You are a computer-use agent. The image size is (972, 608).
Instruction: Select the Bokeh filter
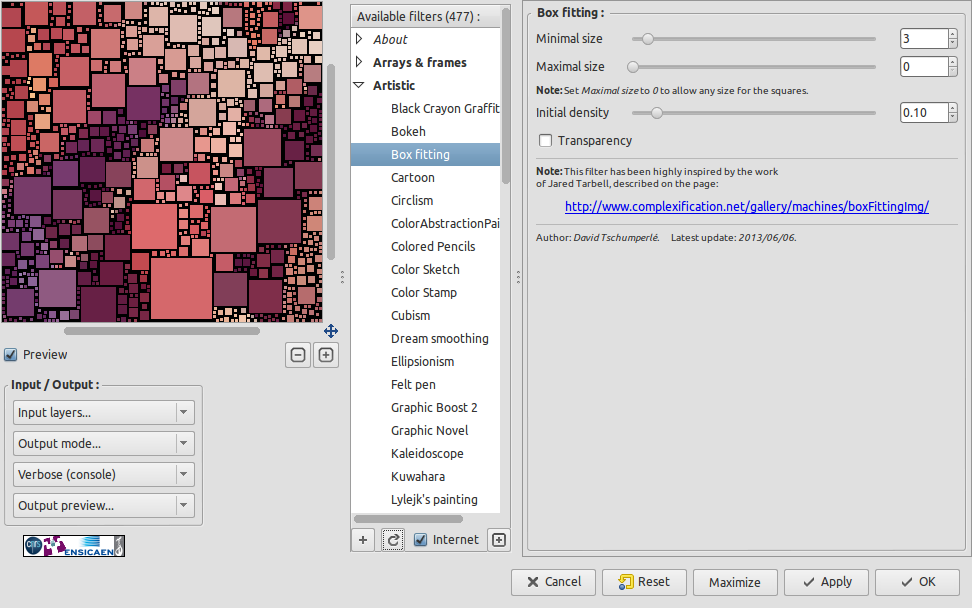tap(425, 131)
